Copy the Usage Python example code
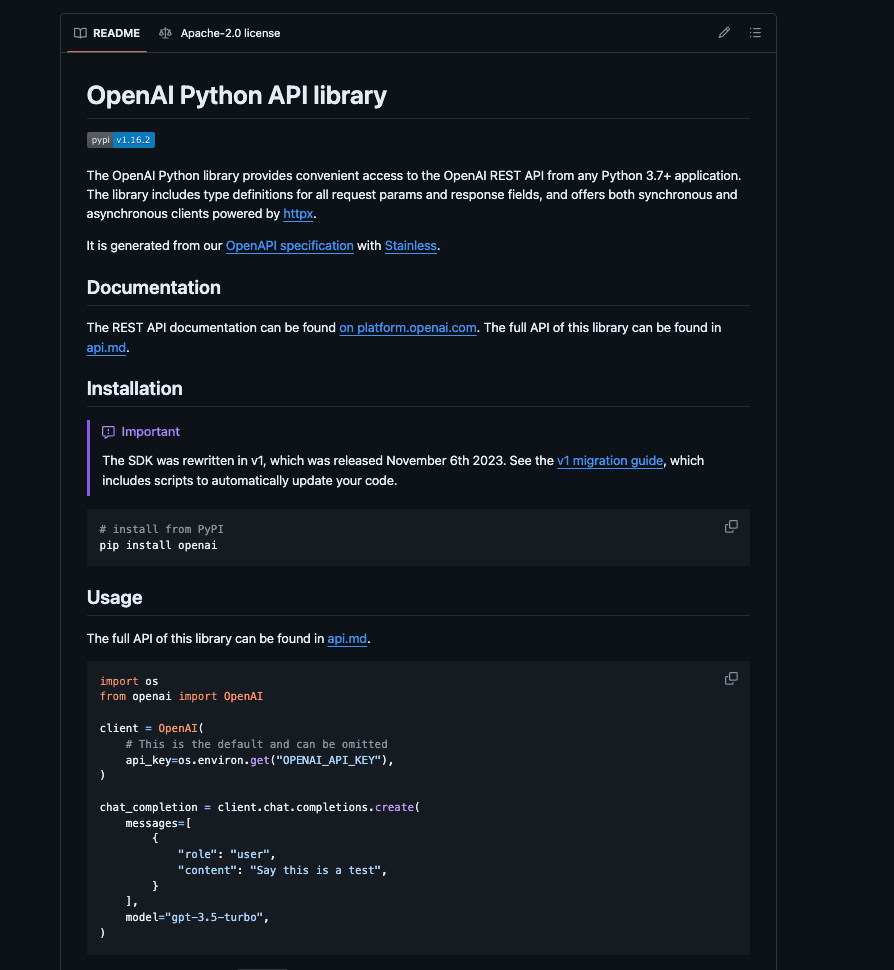 tap(731, 679)
